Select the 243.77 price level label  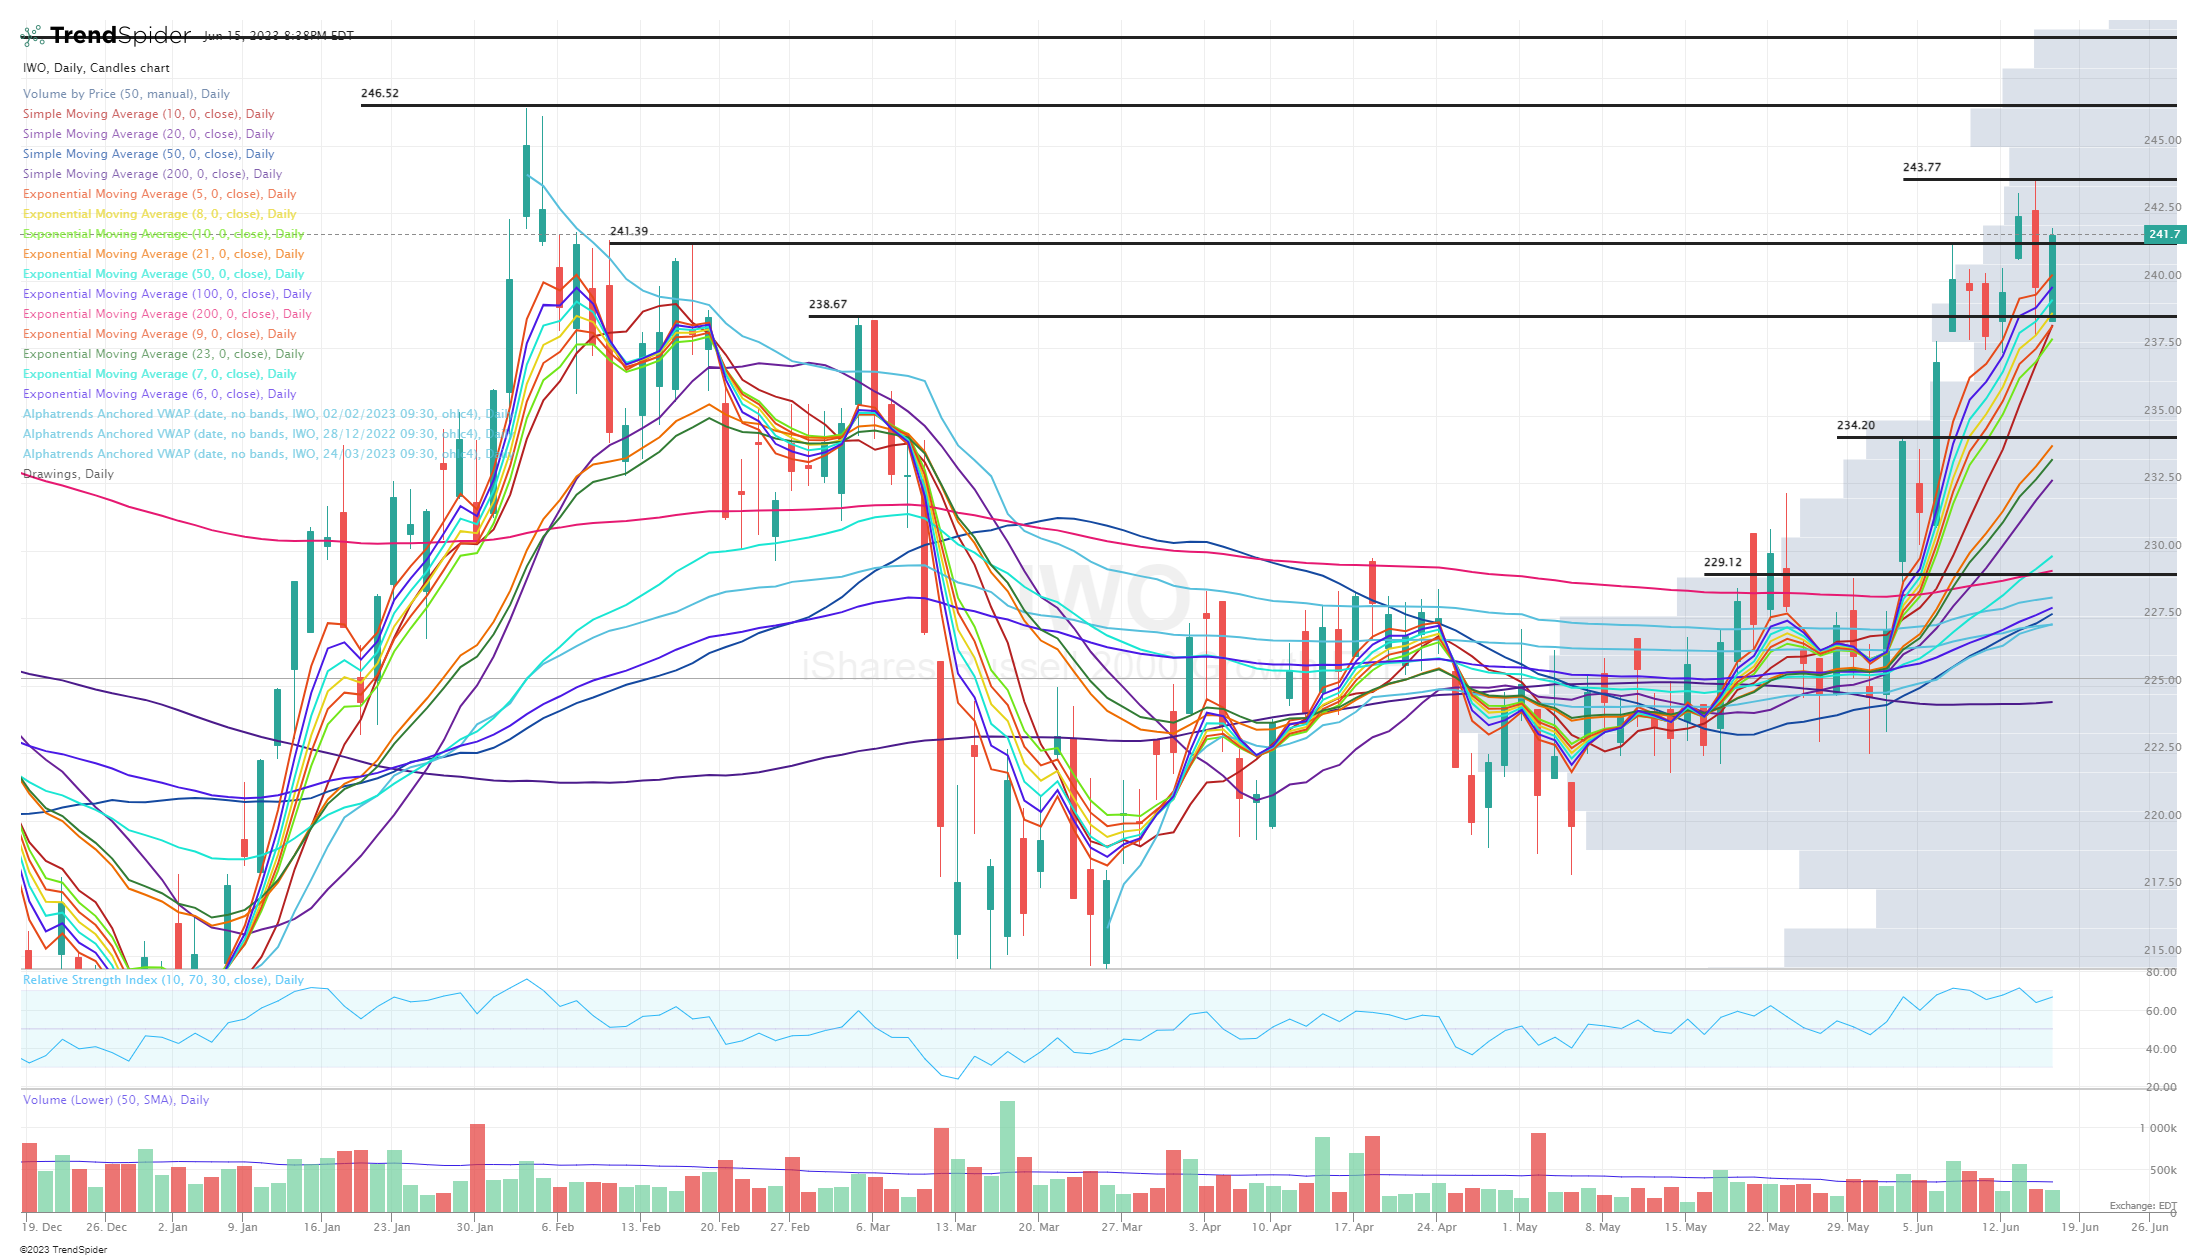(x=1922, y=167)
